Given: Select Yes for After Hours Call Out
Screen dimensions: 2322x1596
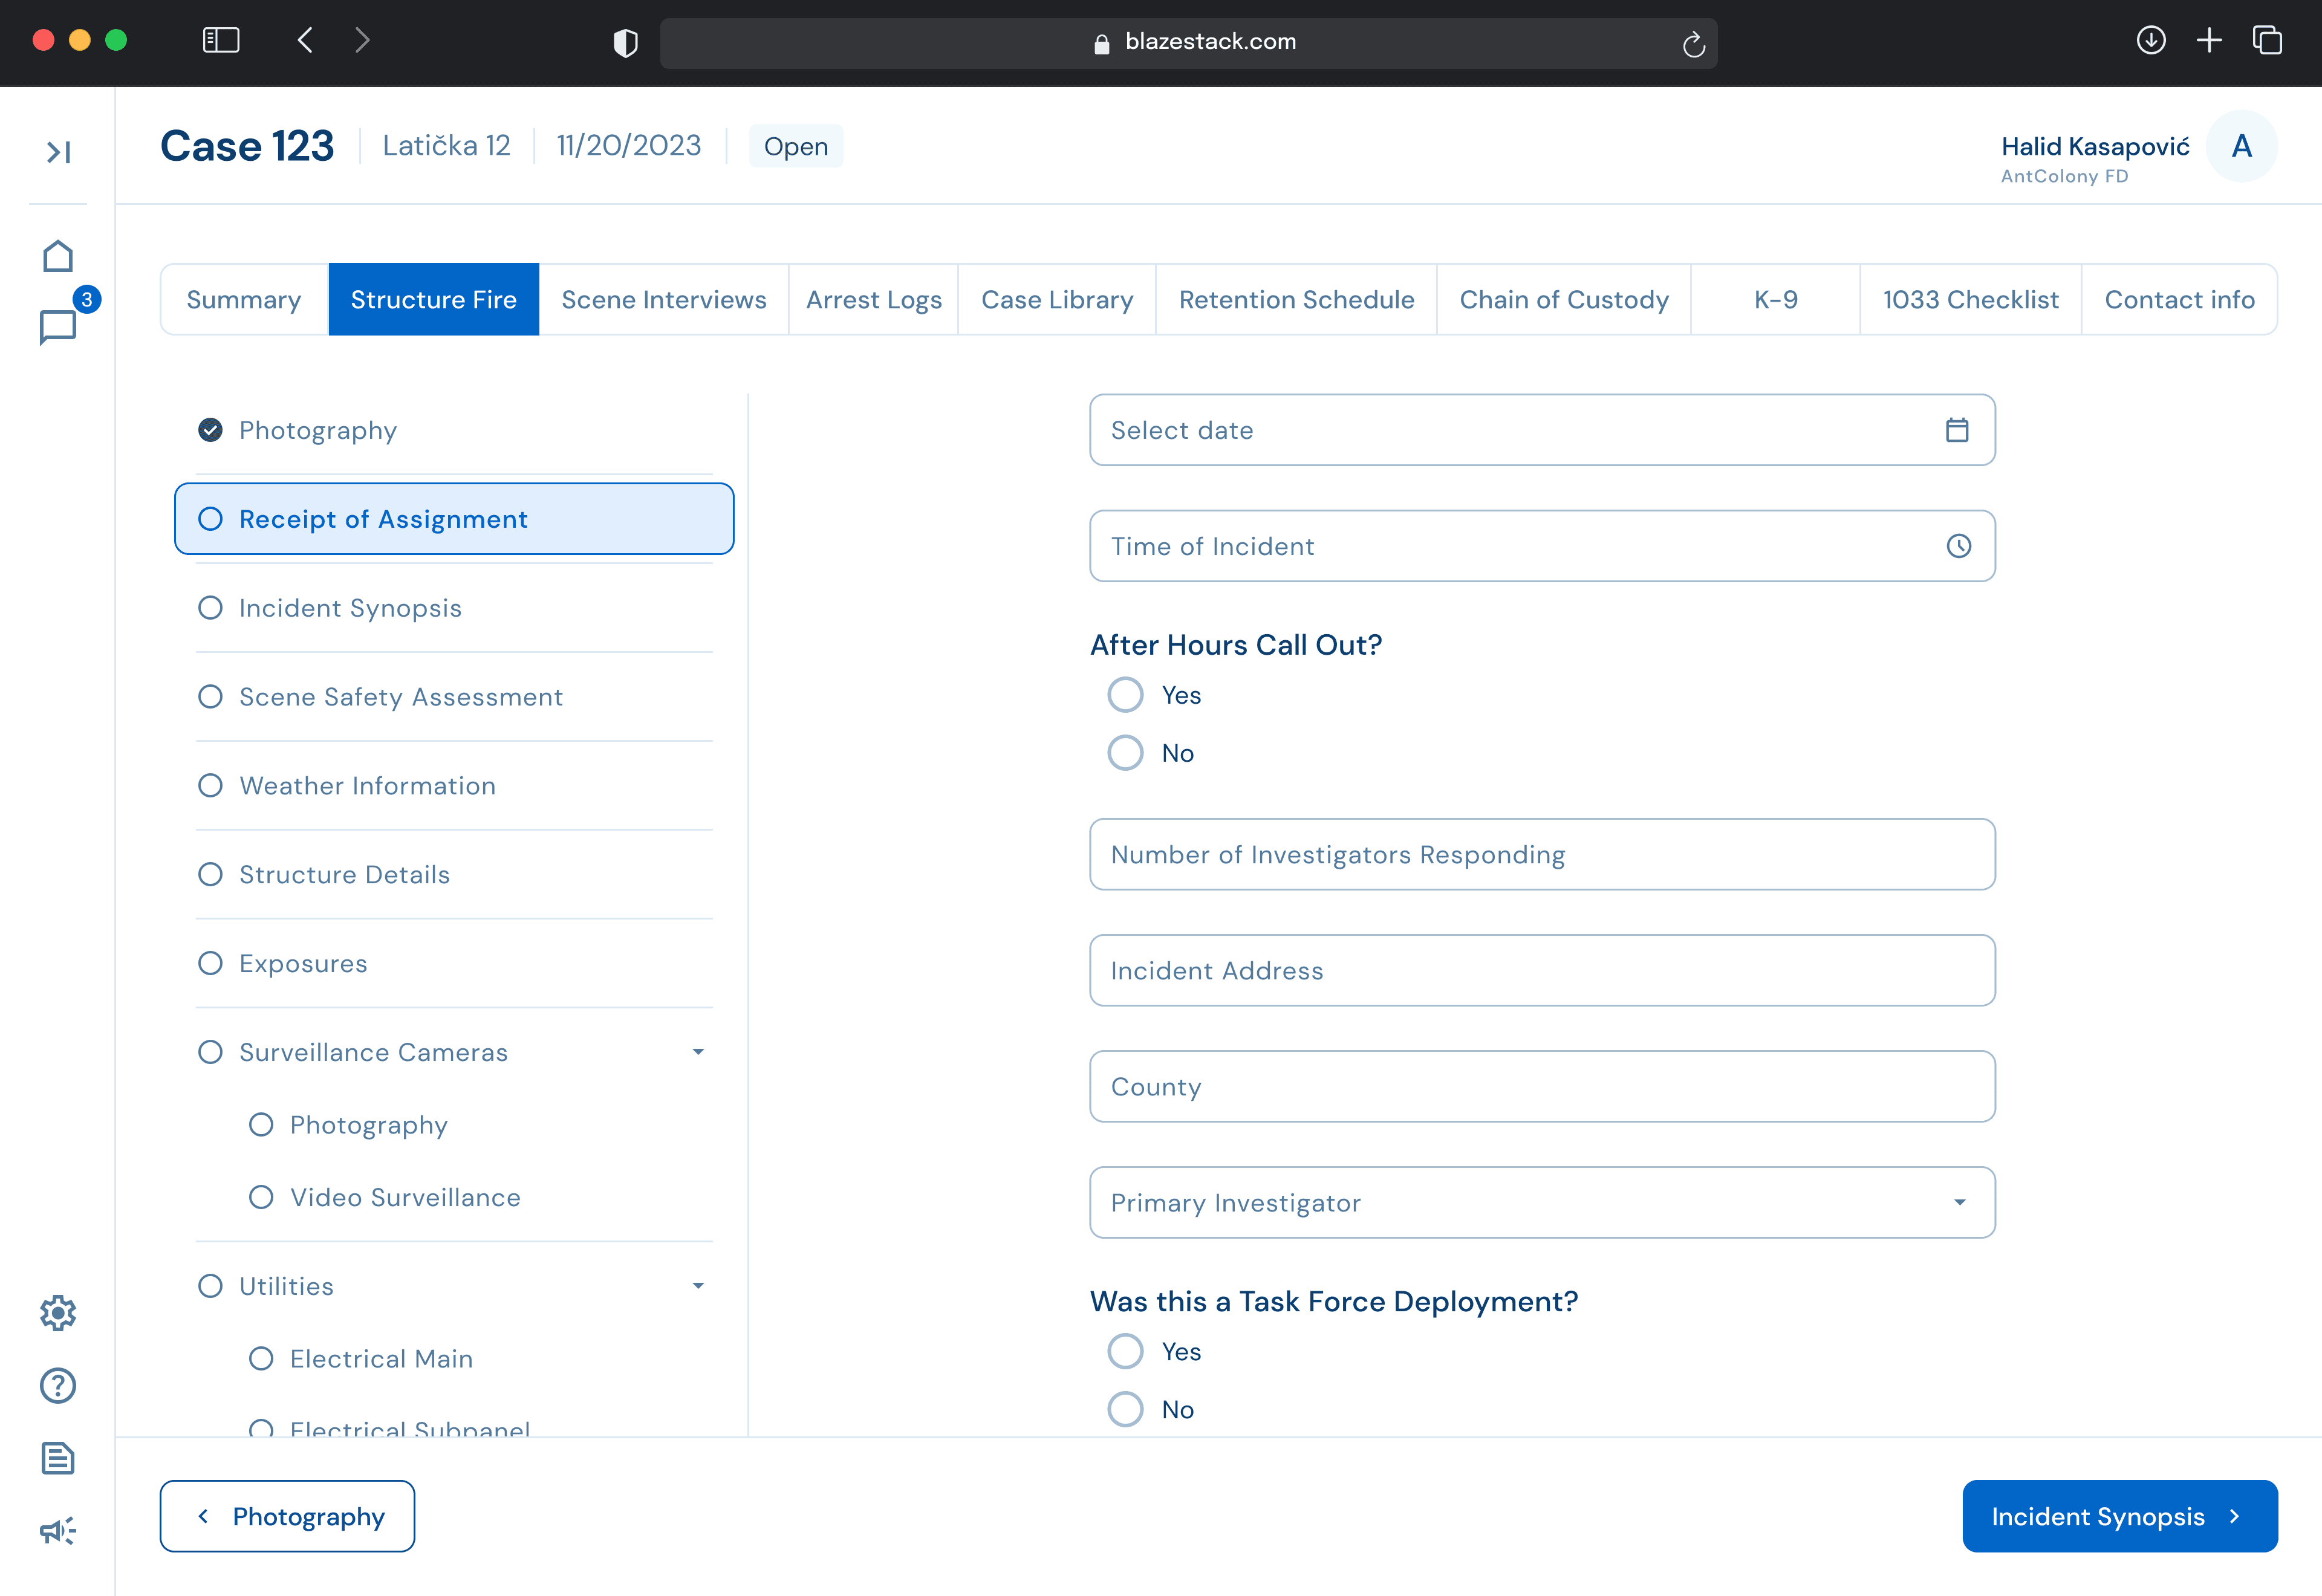Looking at the screenshot, I should point(1125,695).
